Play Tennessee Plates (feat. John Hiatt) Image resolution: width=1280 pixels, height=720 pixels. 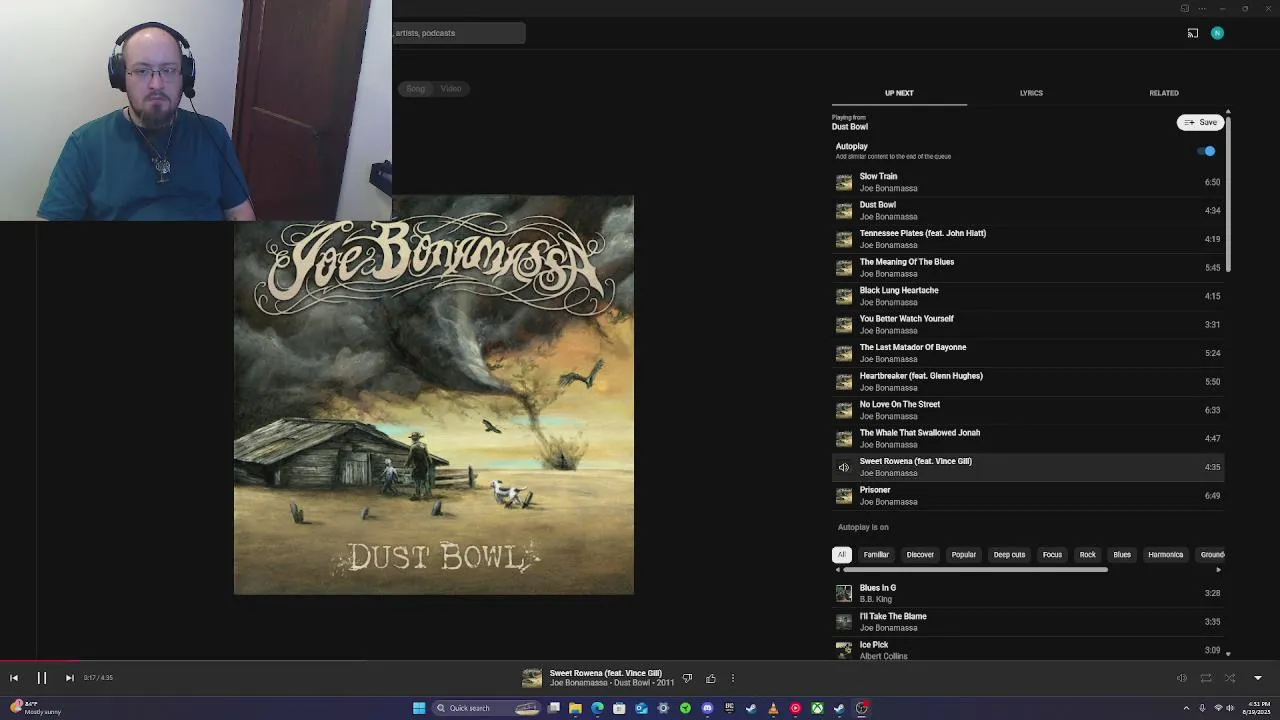point(1028,239)
